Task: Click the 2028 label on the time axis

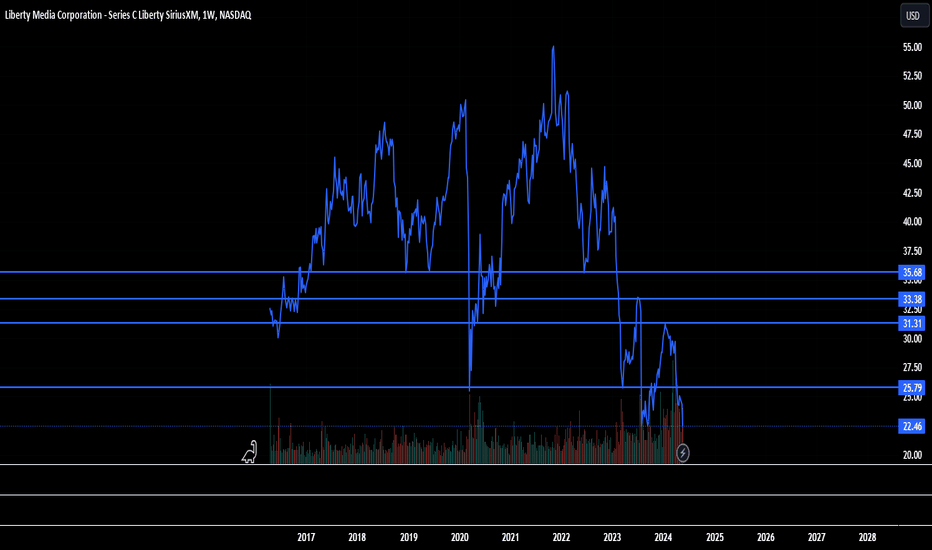Action: (x=867, y=537)
